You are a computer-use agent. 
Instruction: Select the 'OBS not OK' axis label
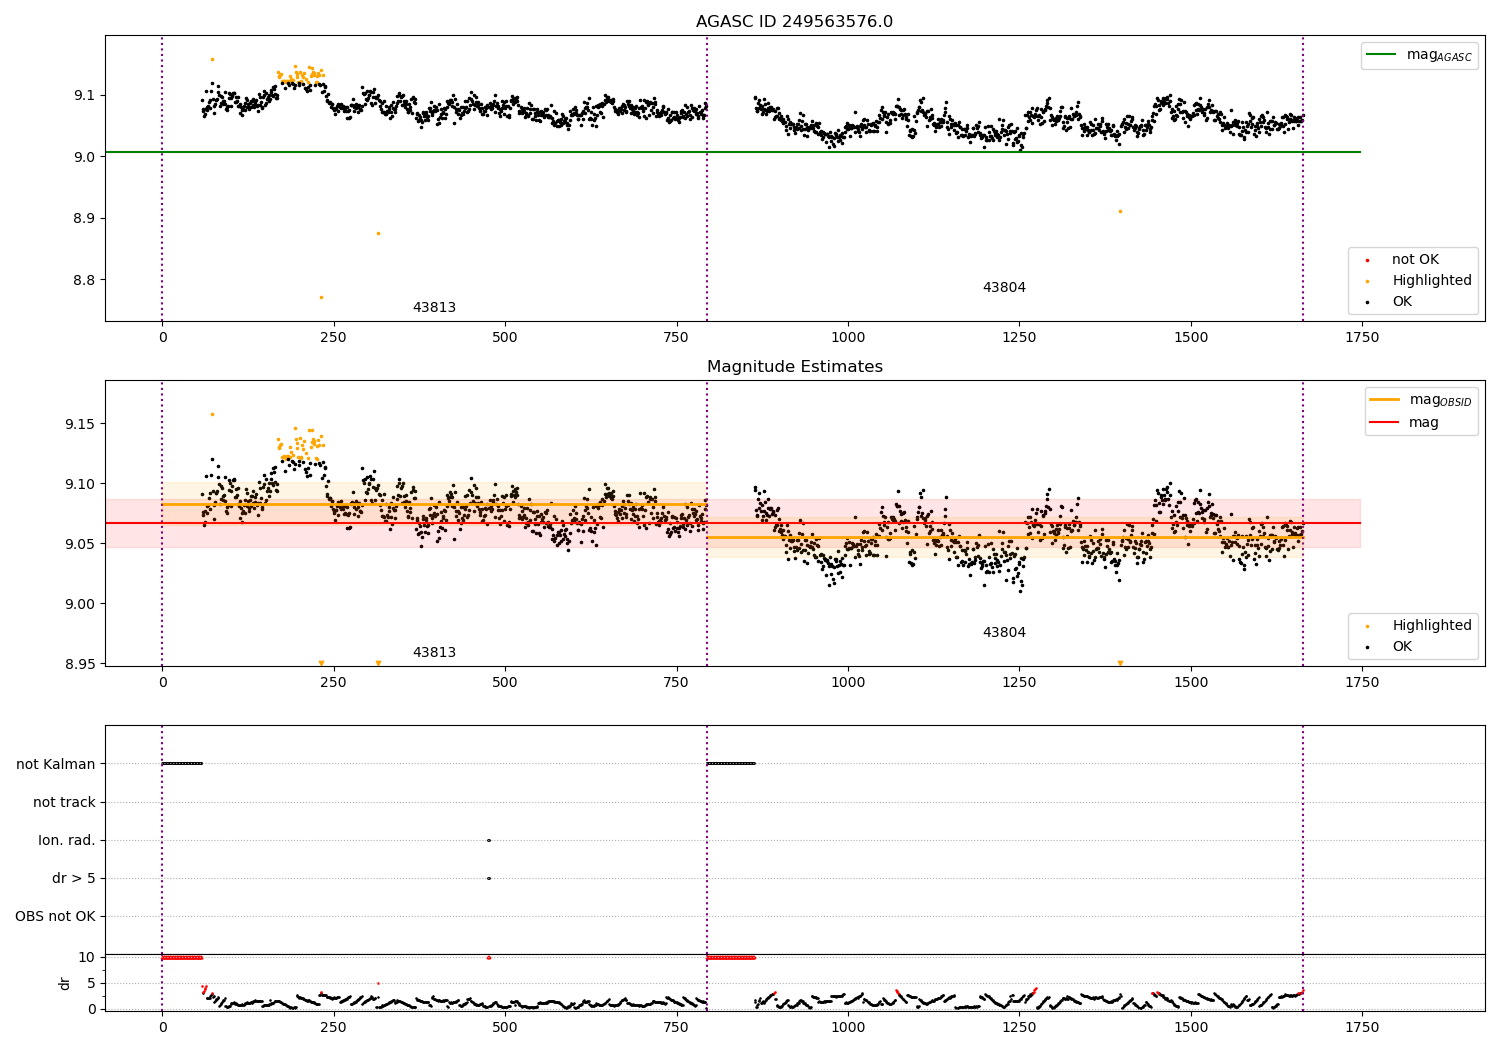point(55,917)
